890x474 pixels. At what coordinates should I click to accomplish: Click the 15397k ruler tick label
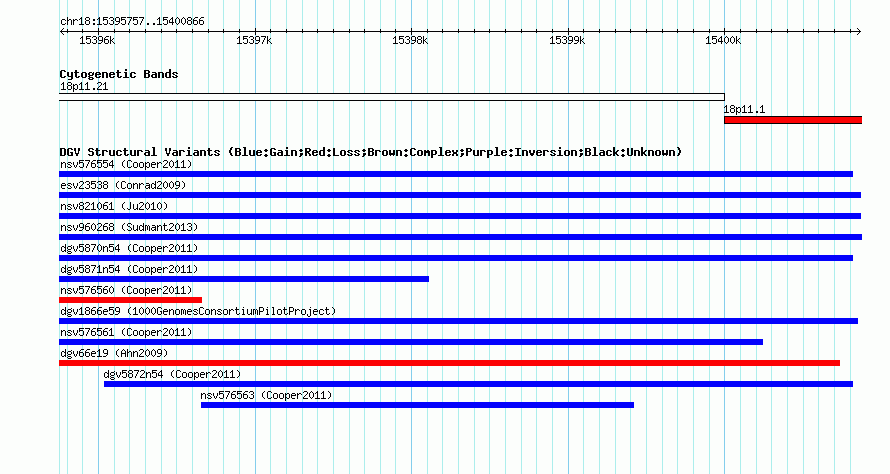[254, 40]
